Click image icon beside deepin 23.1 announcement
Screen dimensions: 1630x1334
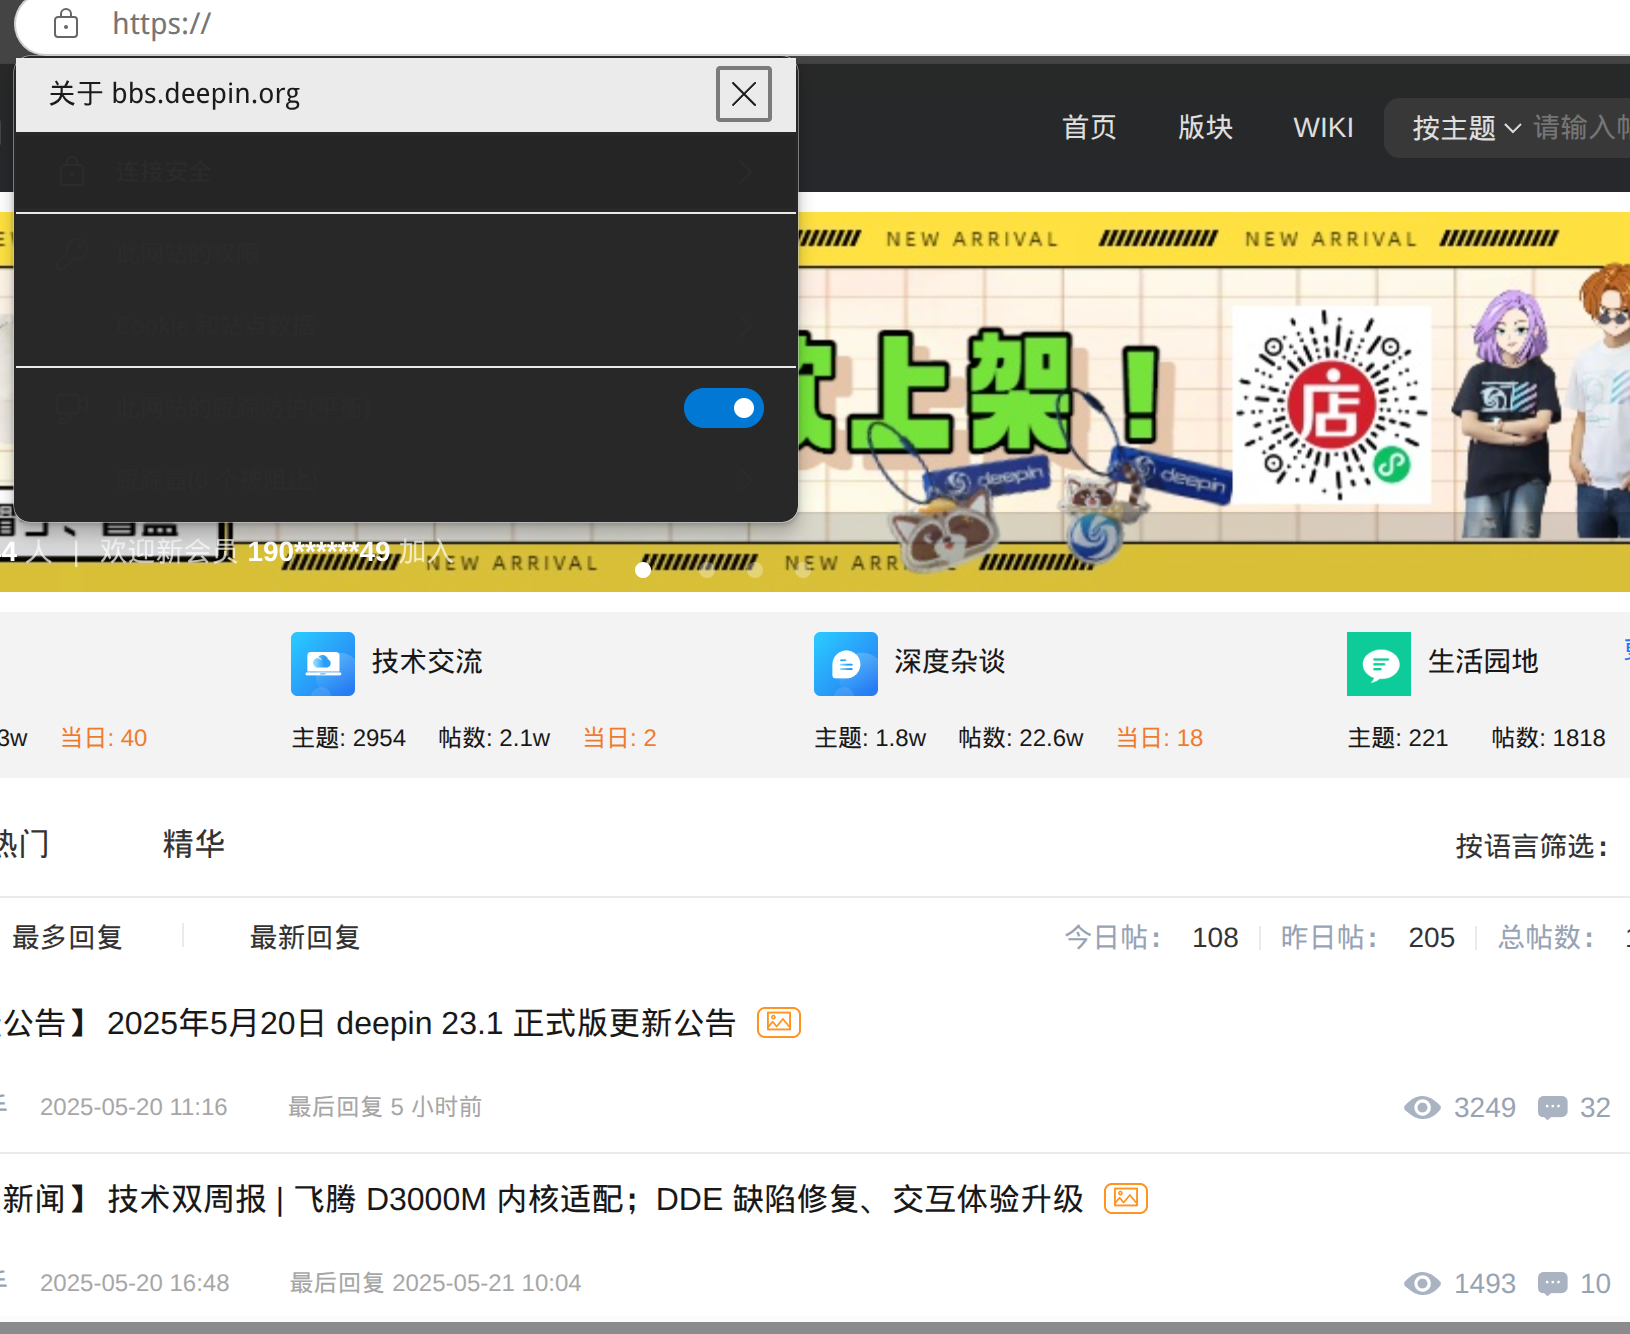[779, 1022]
